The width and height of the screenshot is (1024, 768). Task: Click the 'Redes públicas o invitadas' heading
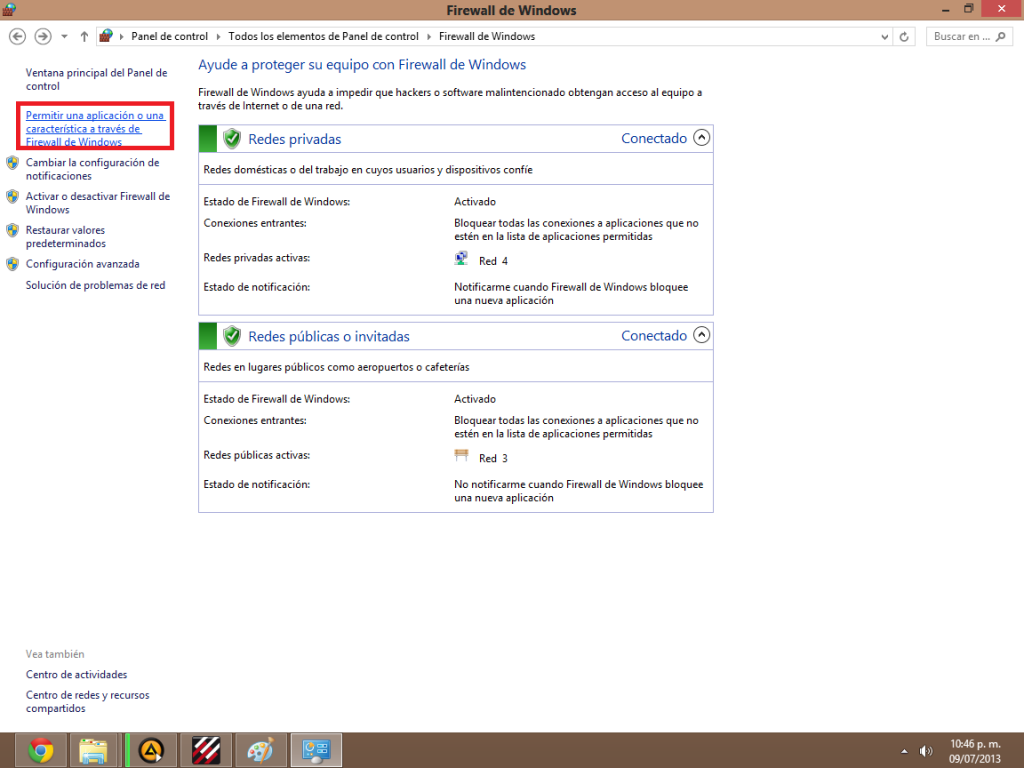[x=328, y=336]
